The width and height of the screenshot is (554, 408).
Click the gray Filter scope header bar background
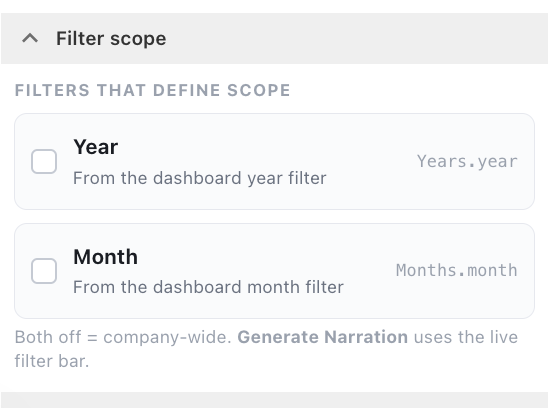click(x=353, y=39)
